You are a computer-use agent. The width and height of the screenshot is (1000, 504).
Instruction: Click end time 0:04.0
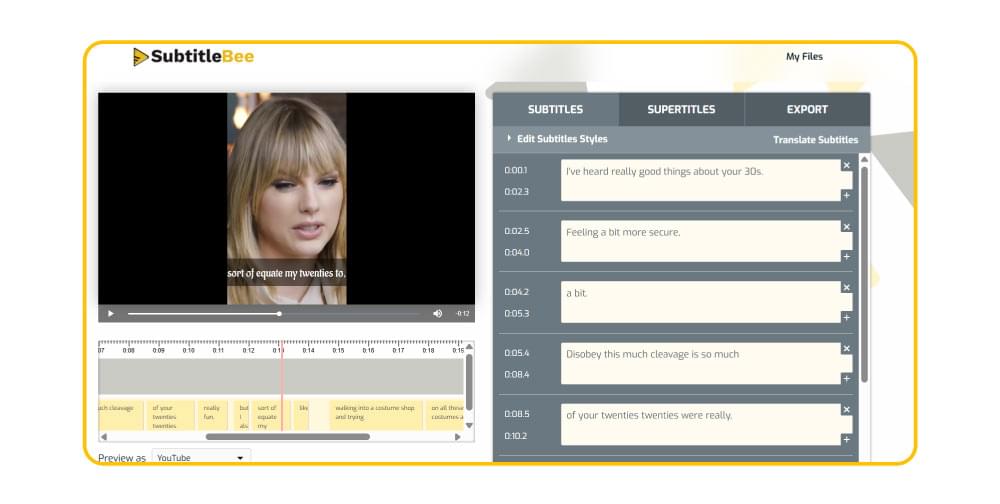tap(517, 253)
